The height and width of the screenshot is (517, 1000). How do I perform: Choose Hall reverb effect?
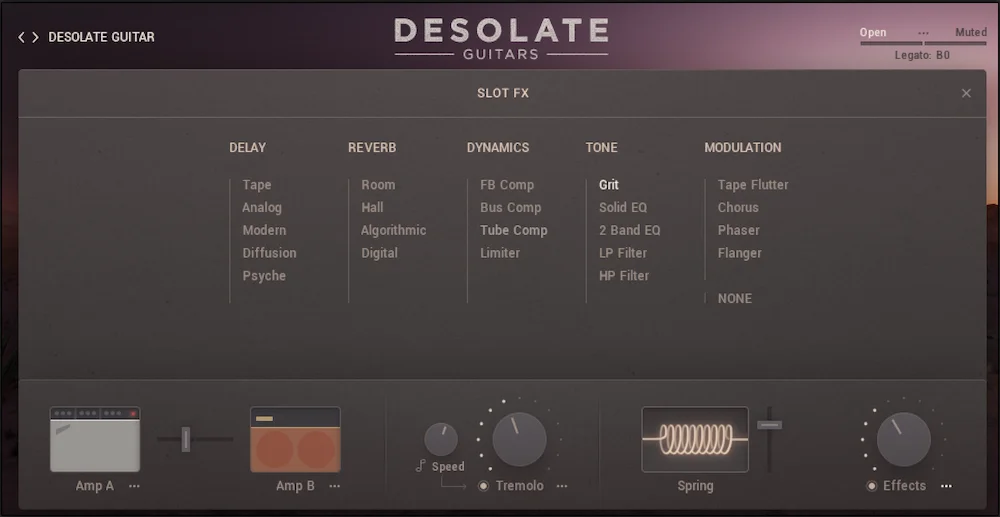372,208
